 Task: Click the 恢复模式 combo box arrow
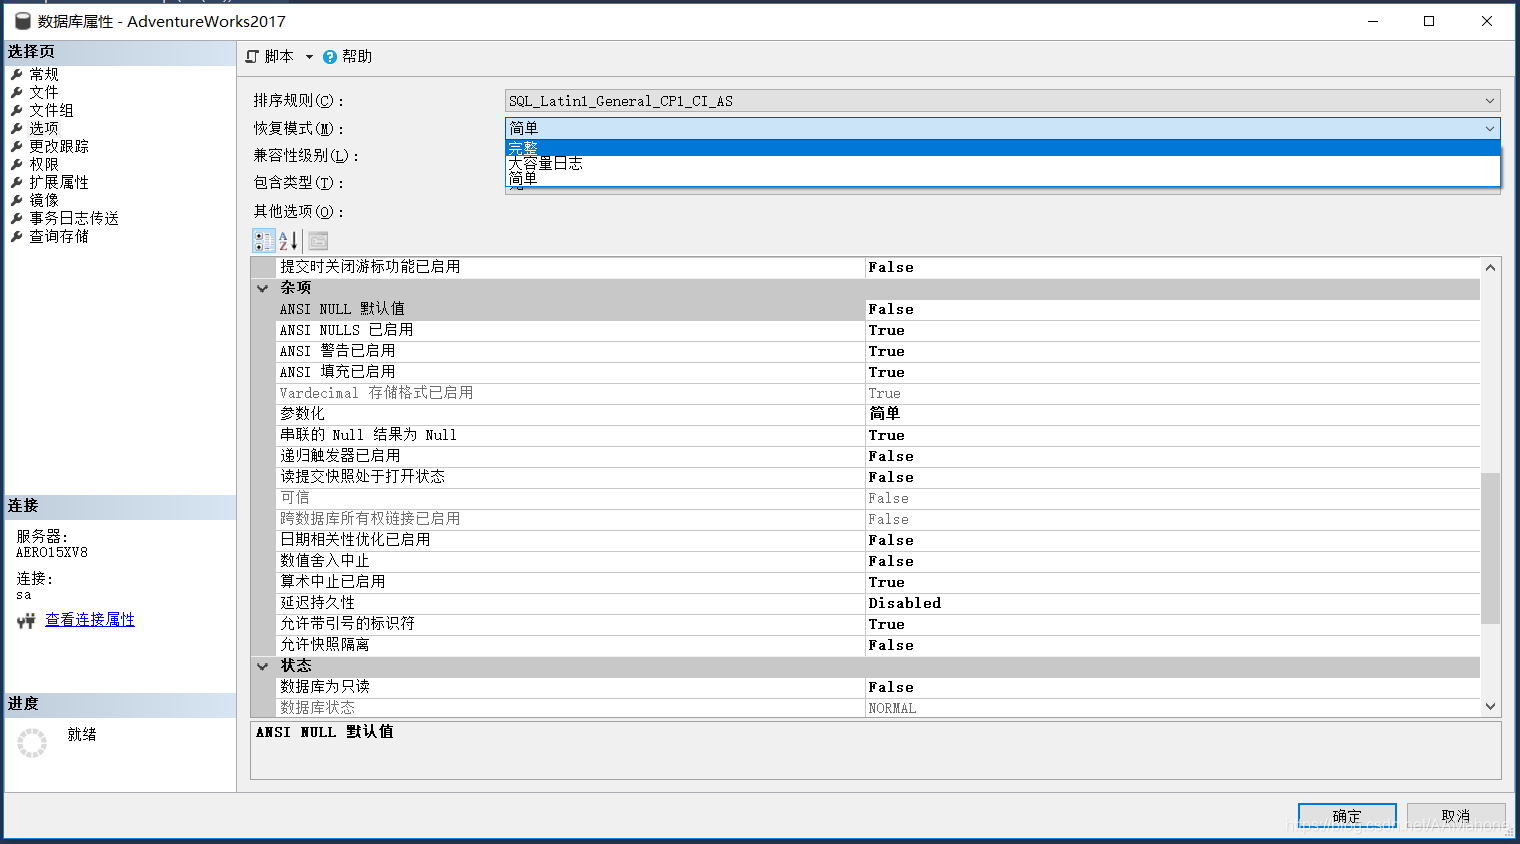1489,128
